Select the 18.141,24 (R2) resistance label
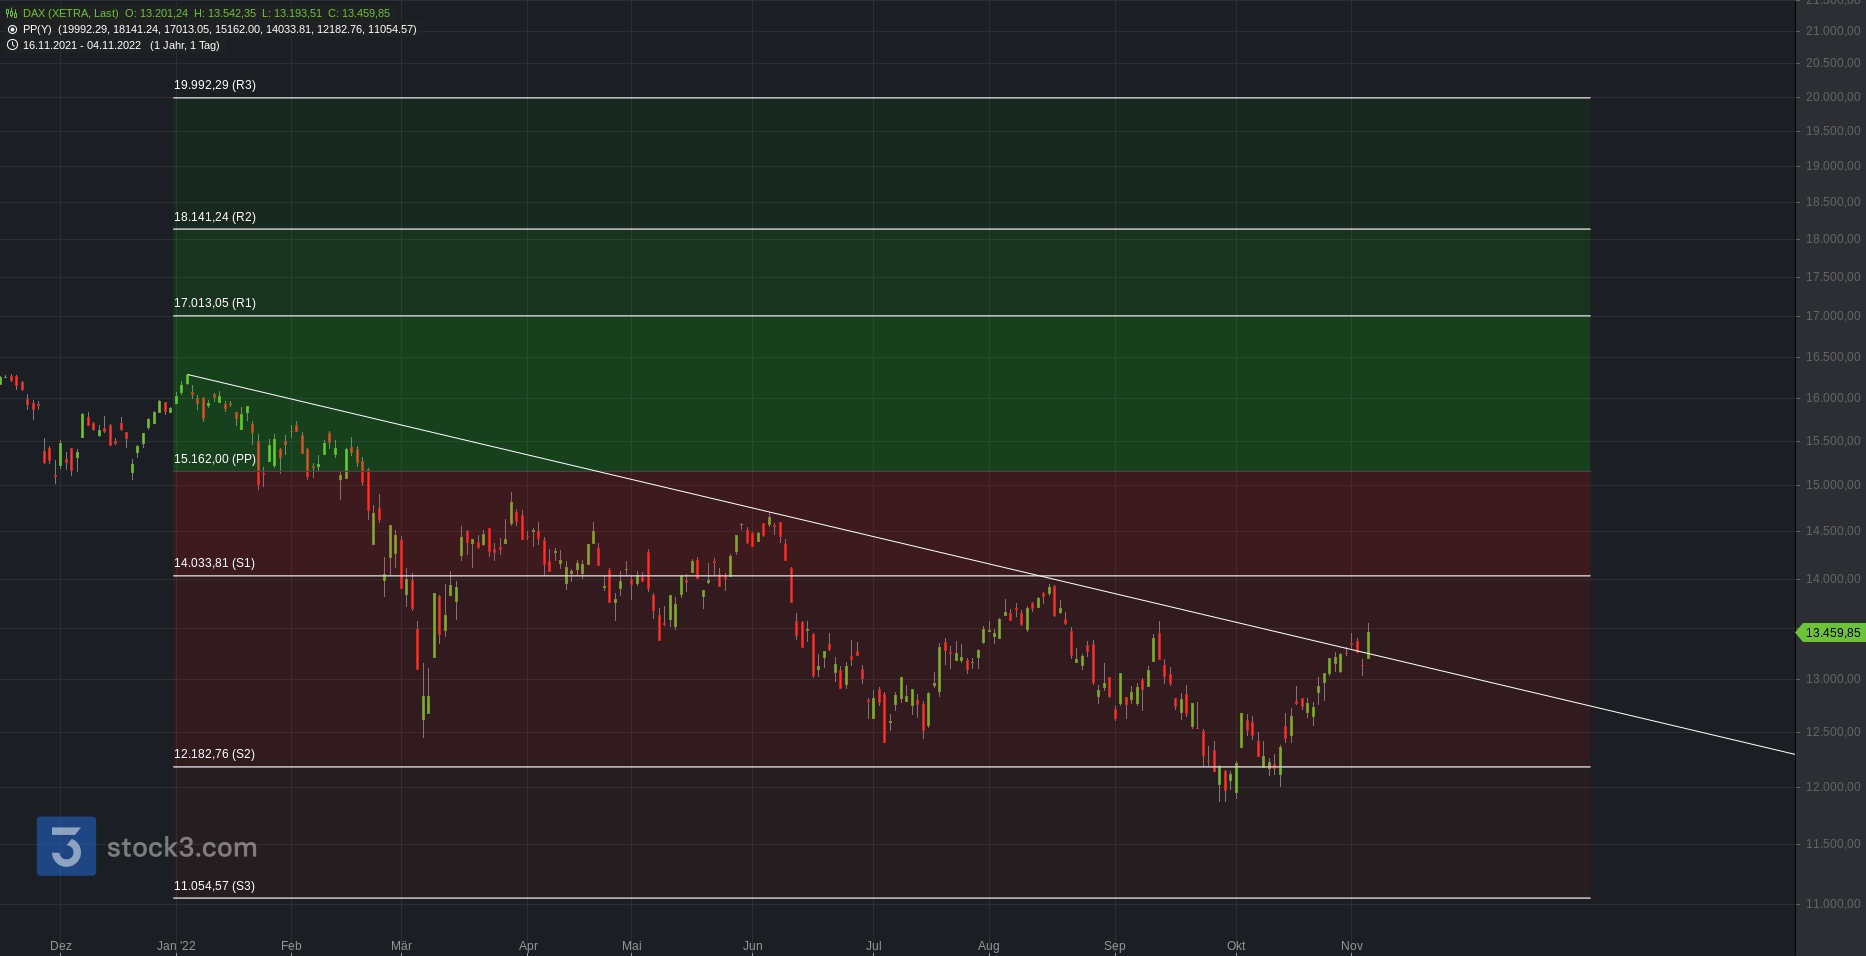 [x=215, y=217]
